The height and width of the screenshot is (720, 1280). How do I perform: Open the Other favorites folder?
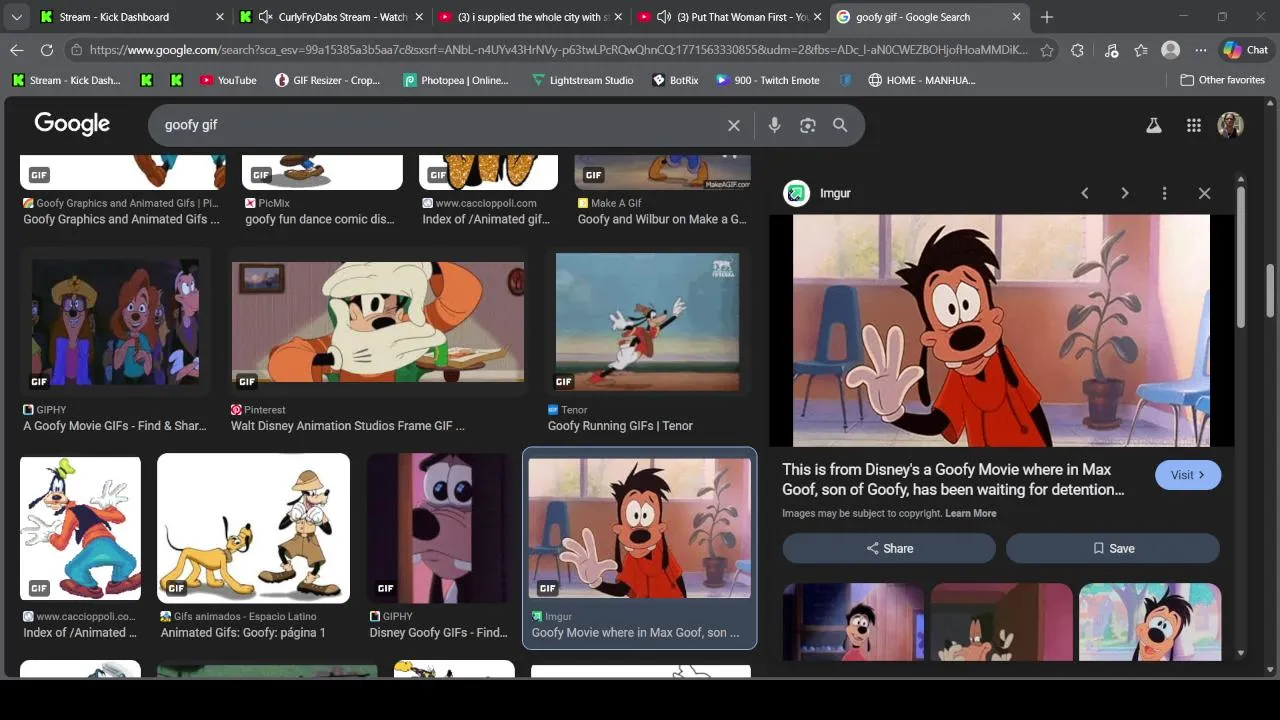click(x=1222, y=80)
